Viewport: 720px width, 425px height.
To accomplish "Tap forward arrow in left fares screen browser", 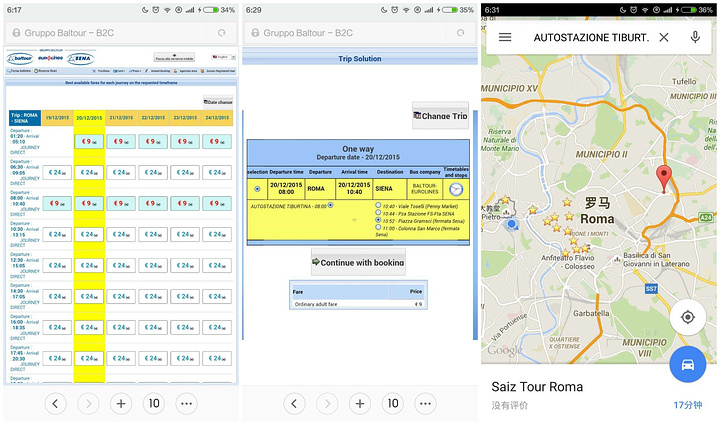I will pyautogui.click(x=88, y=403).
